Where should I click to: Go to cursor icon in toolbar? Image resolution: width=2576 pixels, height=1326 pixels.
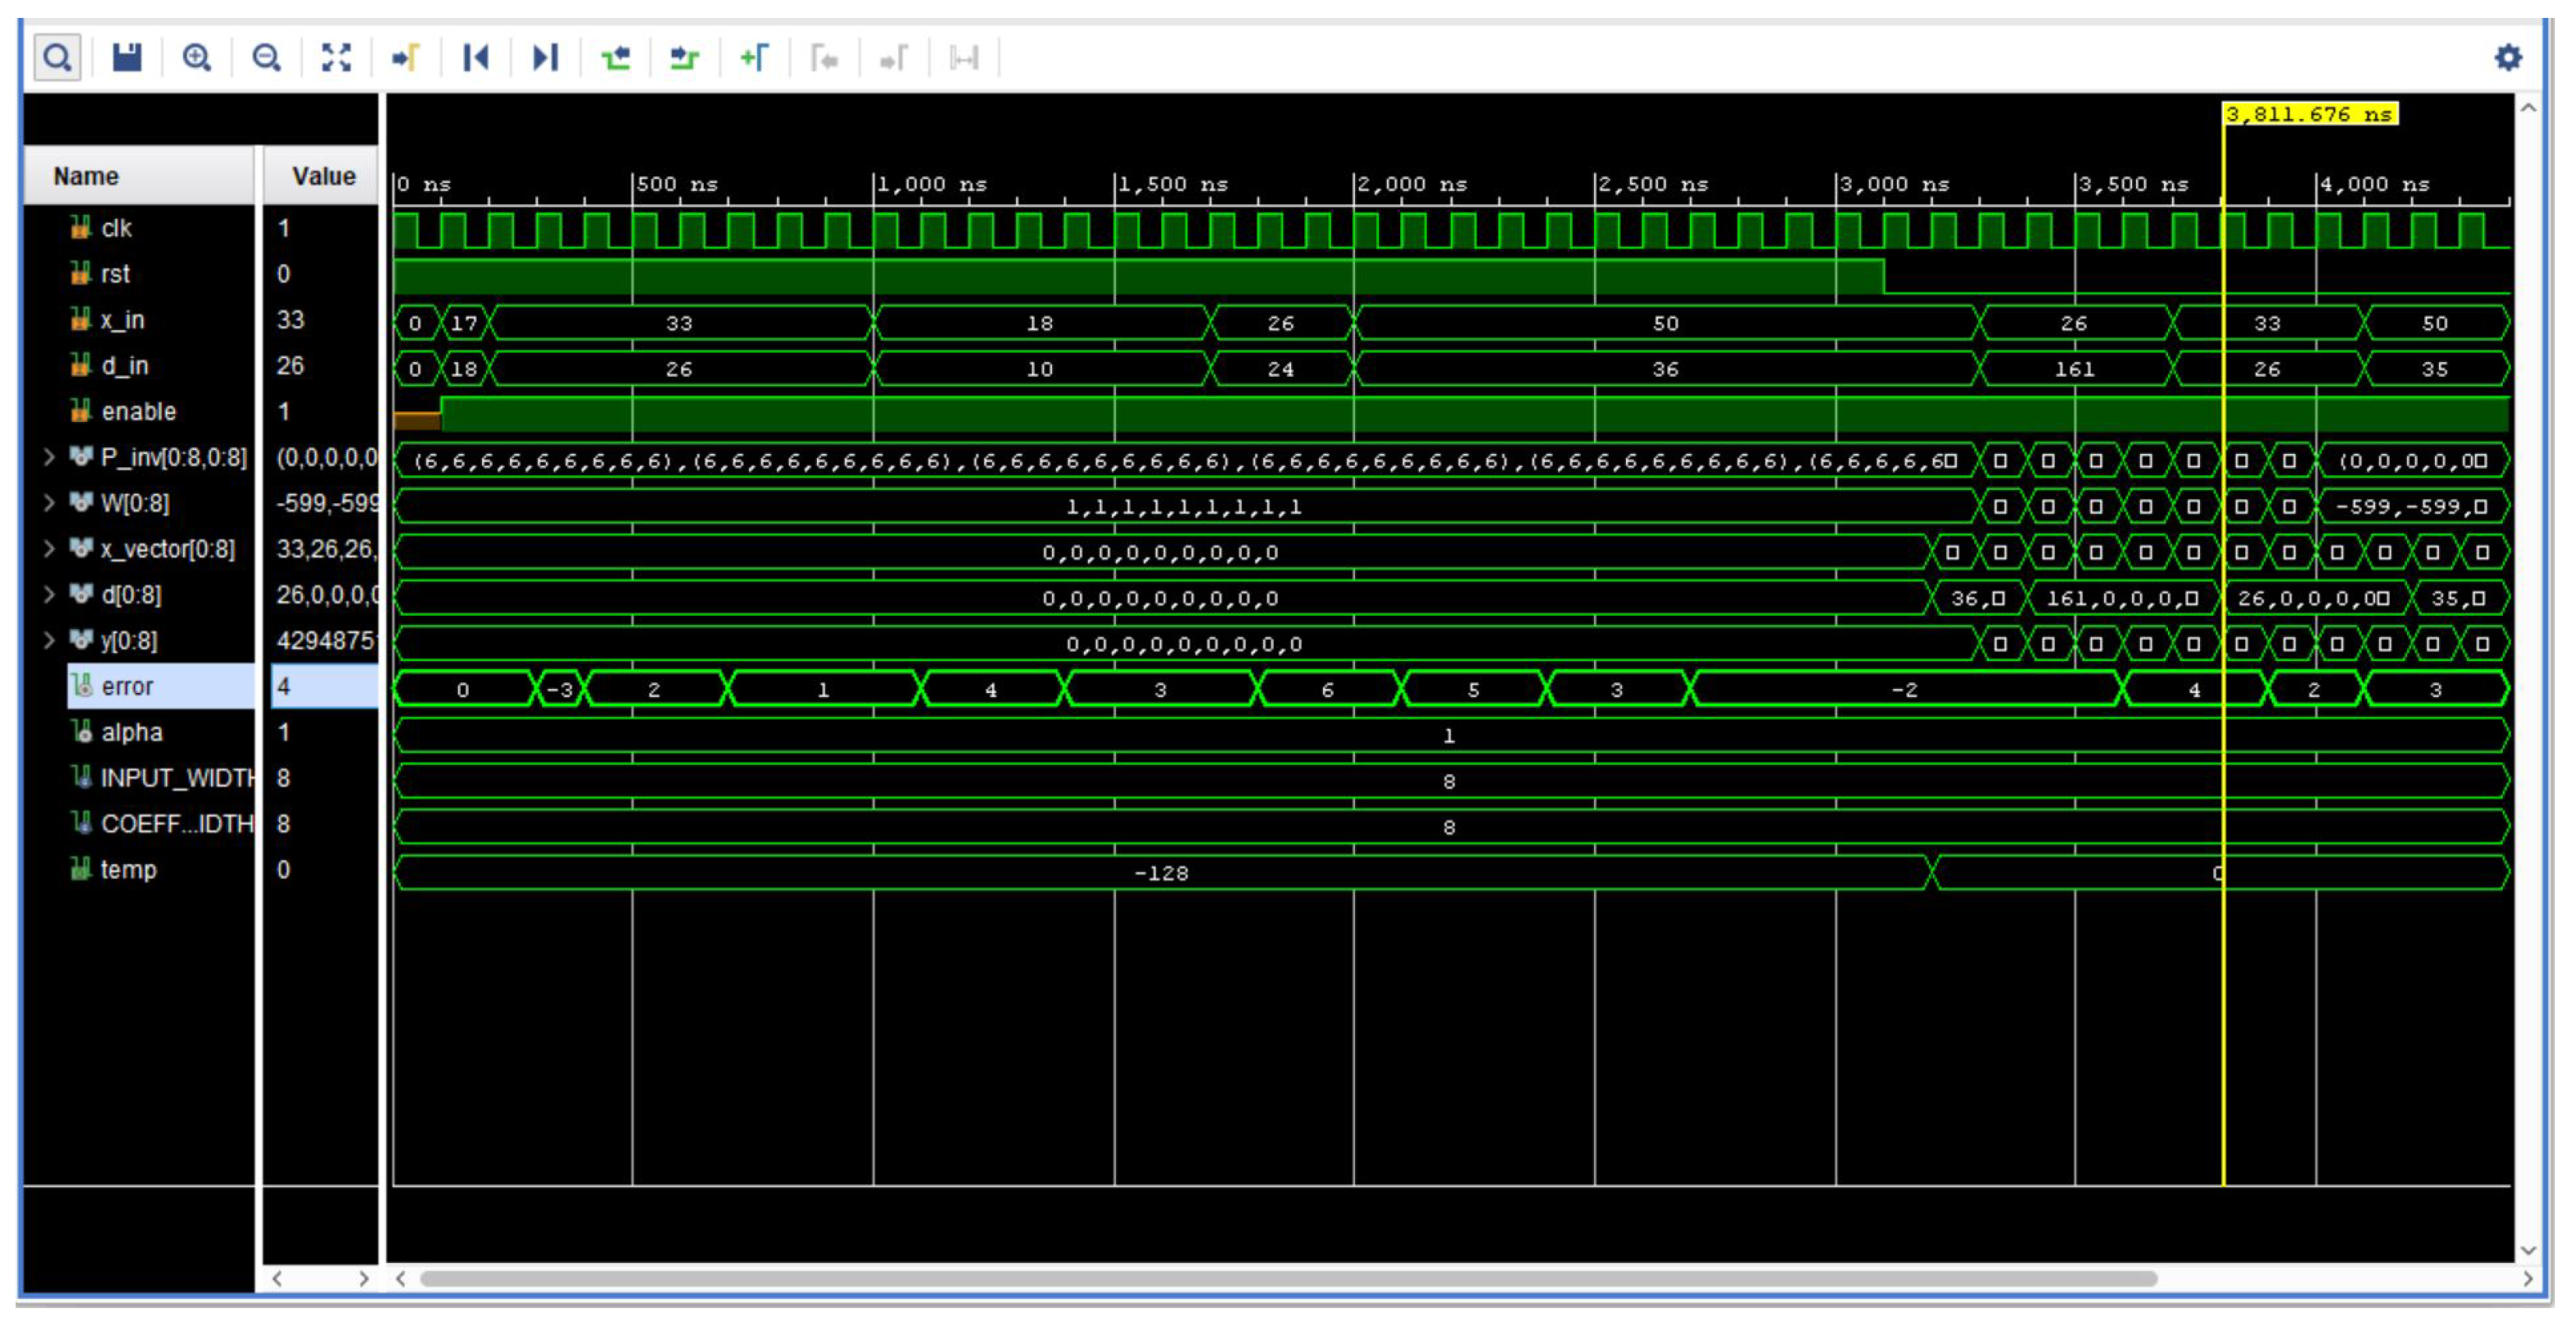[x=406, y=57]
